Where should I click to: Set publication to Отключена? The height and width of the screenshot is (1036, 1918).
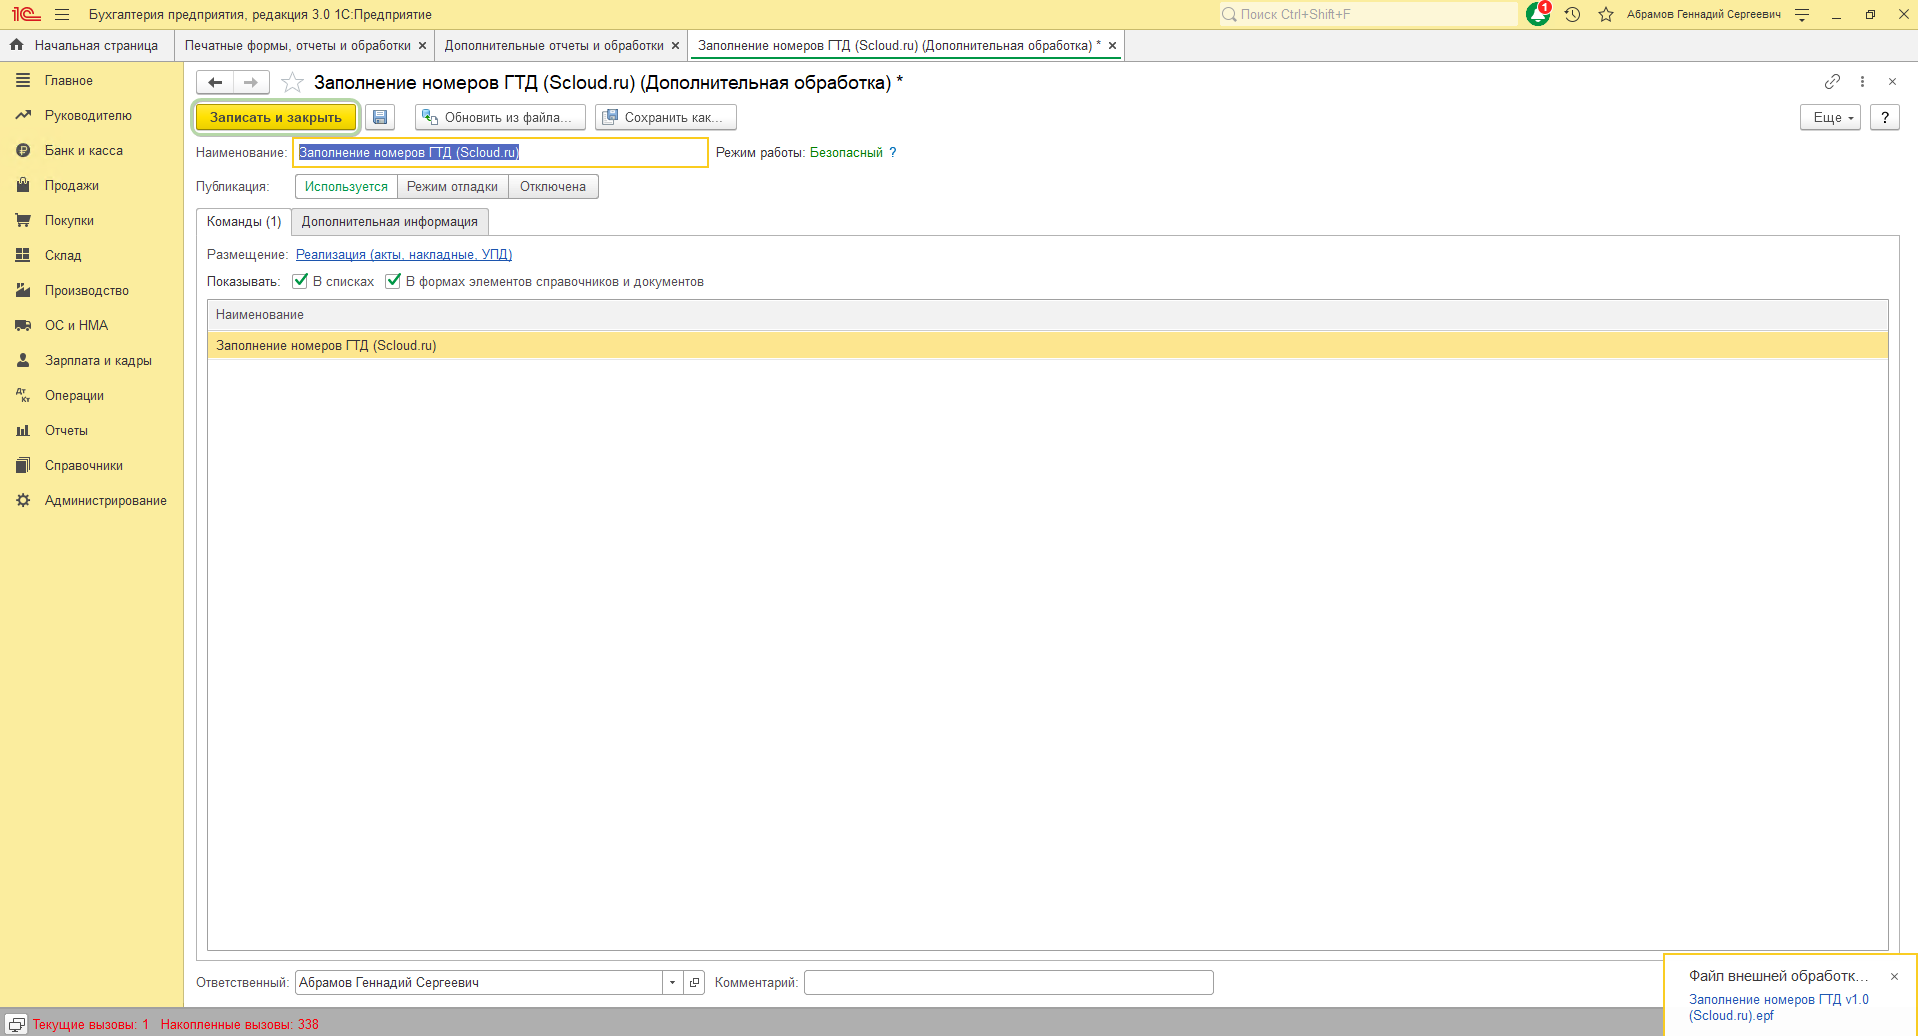553,187
